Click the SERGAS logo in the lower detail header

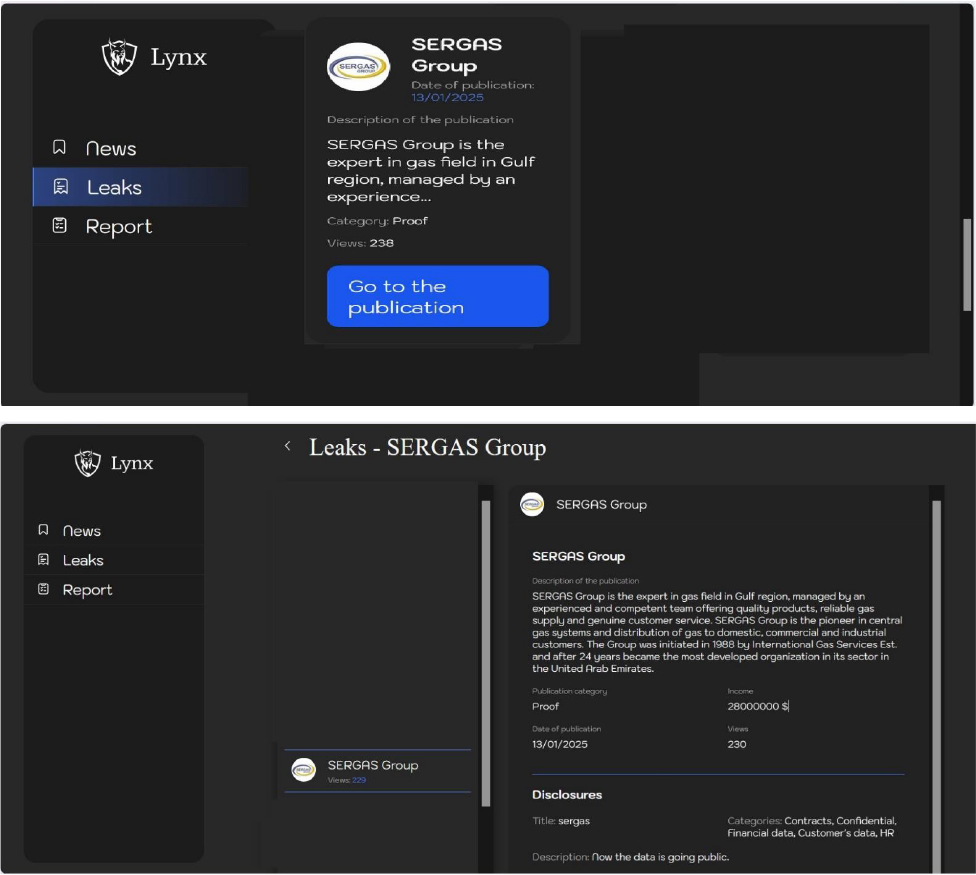(532, 504)
